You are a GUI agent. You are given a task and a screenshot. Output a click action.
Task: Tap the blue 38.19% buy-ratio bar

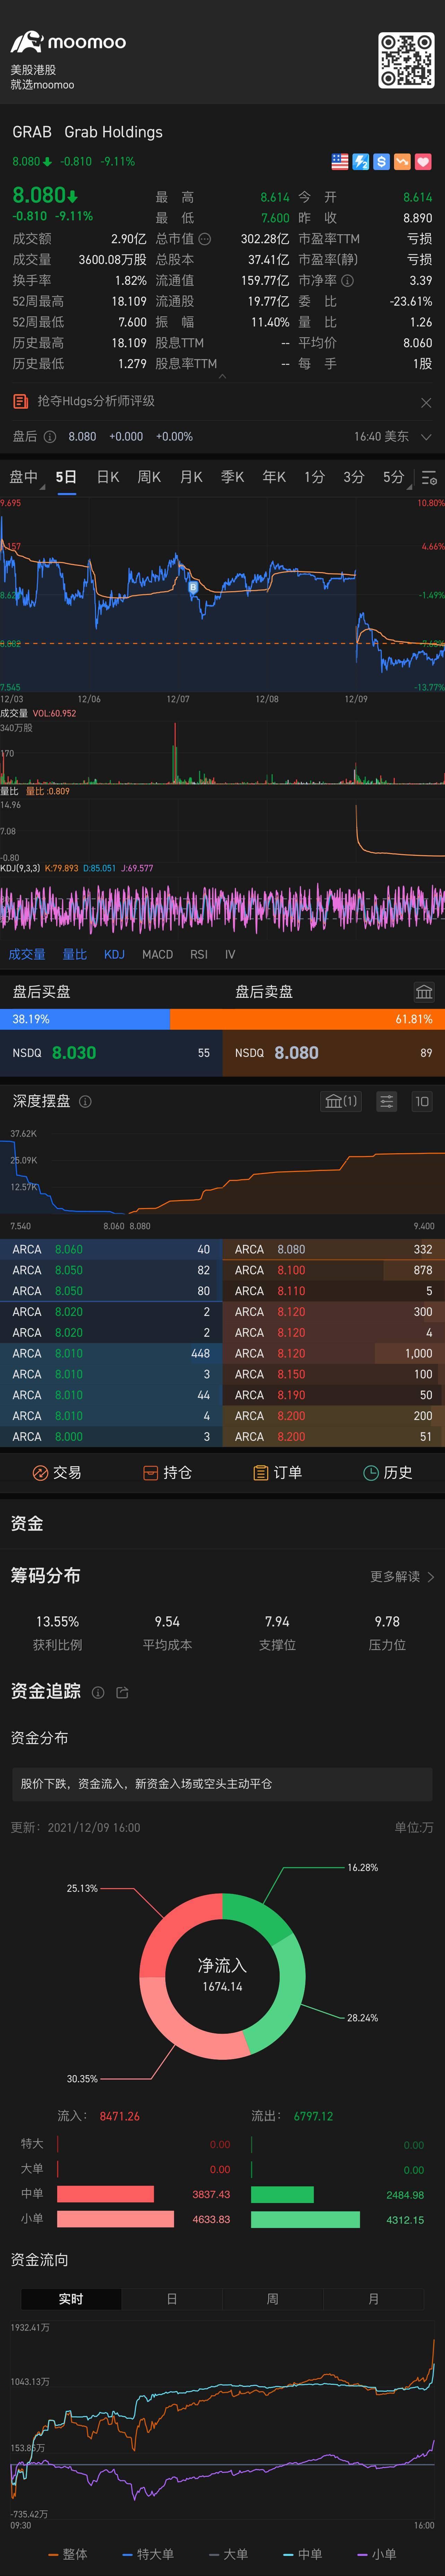(x=85, y=1019)
